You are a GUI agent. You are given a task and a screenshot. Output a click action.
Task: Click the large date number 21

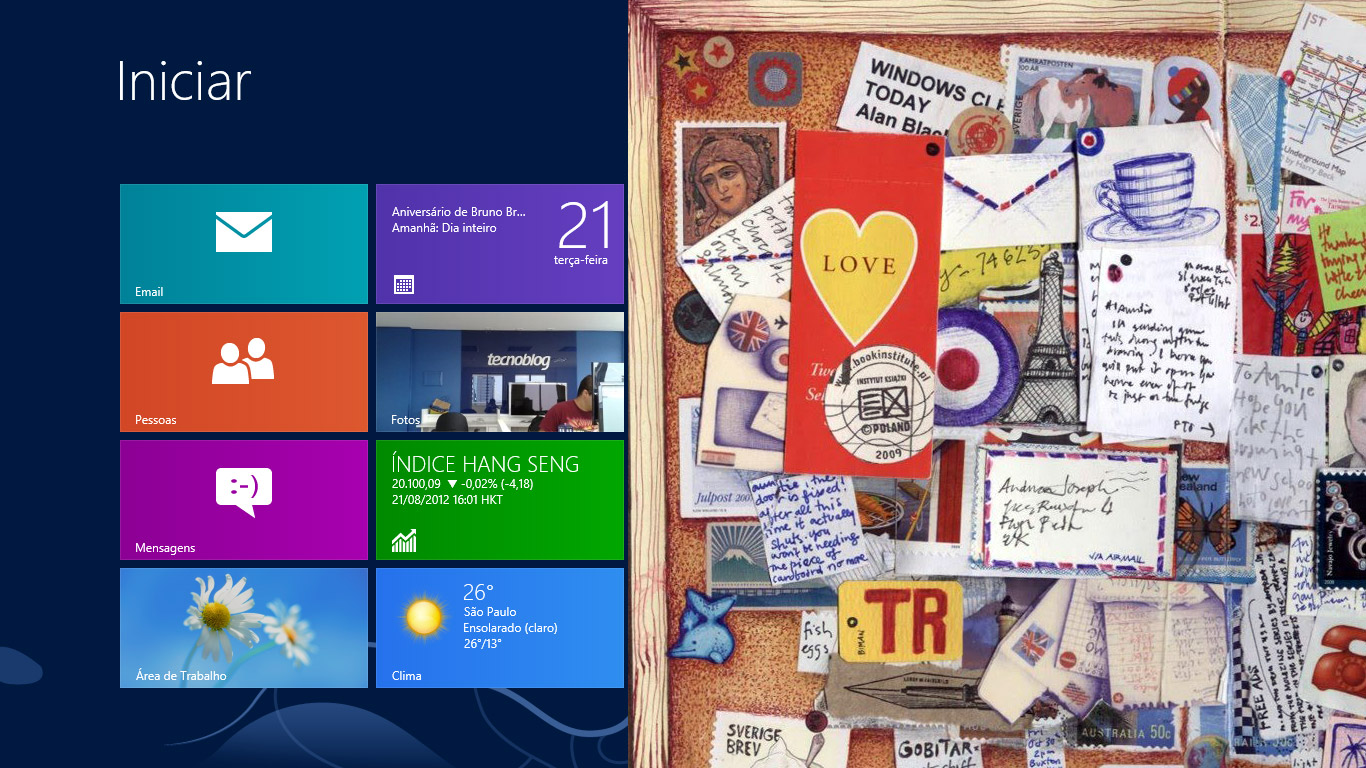pos(584,225)
